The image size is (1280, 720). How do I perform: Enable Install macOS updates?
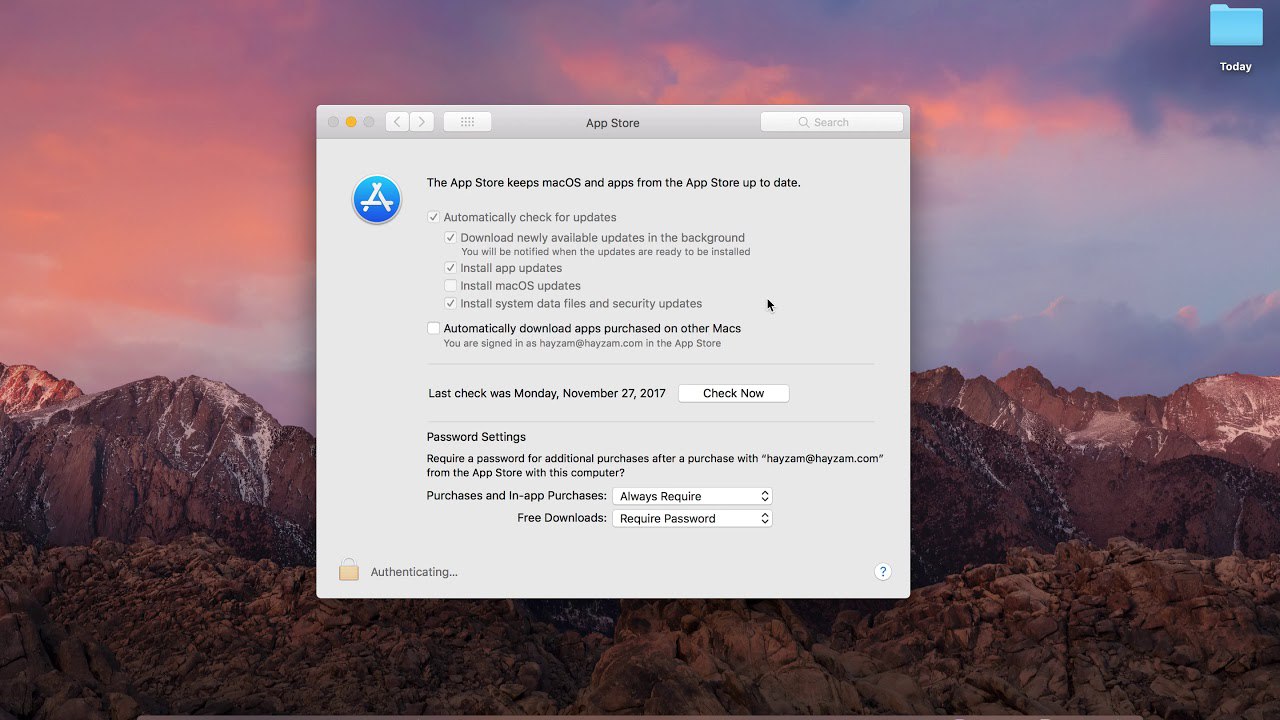(450, 286)
